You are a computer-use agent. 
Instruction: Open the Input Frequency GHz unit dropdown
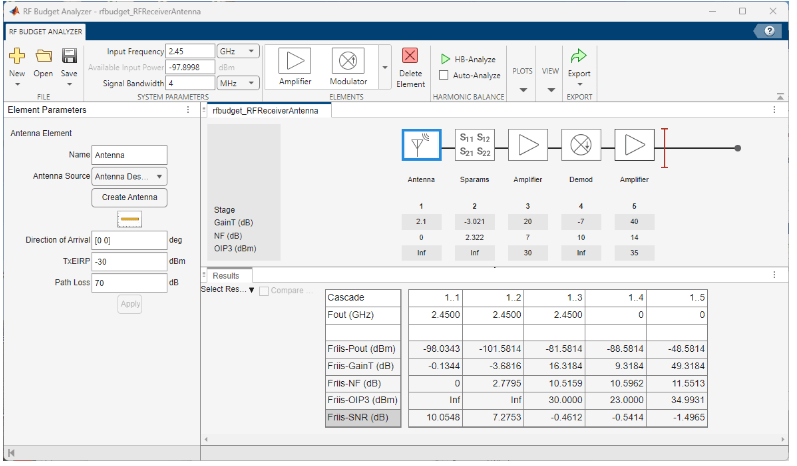(240, 50)
